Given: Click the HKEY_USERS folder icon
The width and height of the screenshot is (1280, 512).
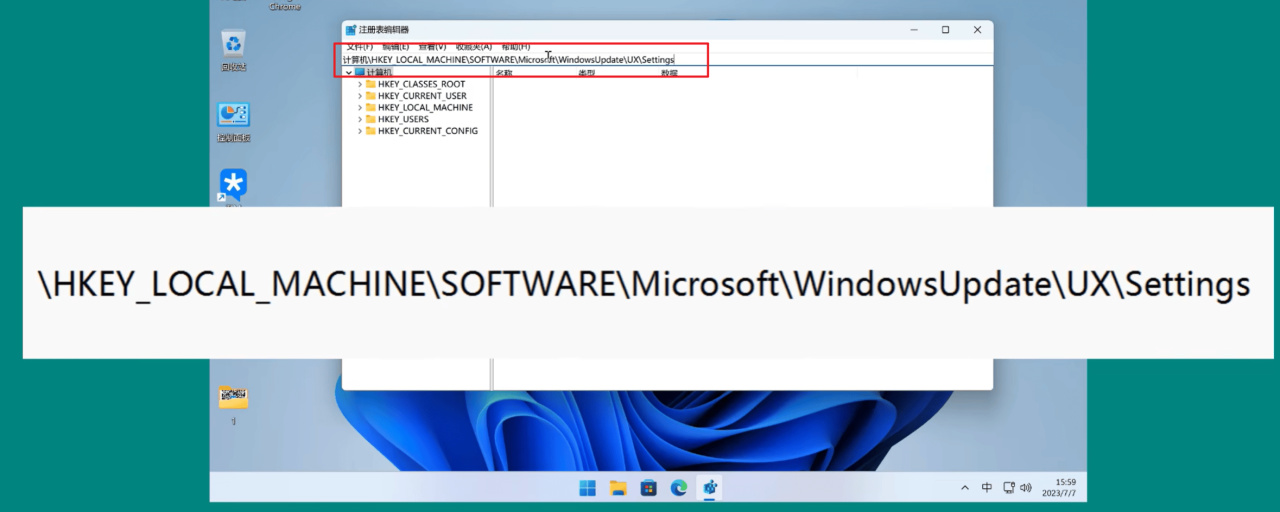Looking at the screenshot, I should pos(371,119).
